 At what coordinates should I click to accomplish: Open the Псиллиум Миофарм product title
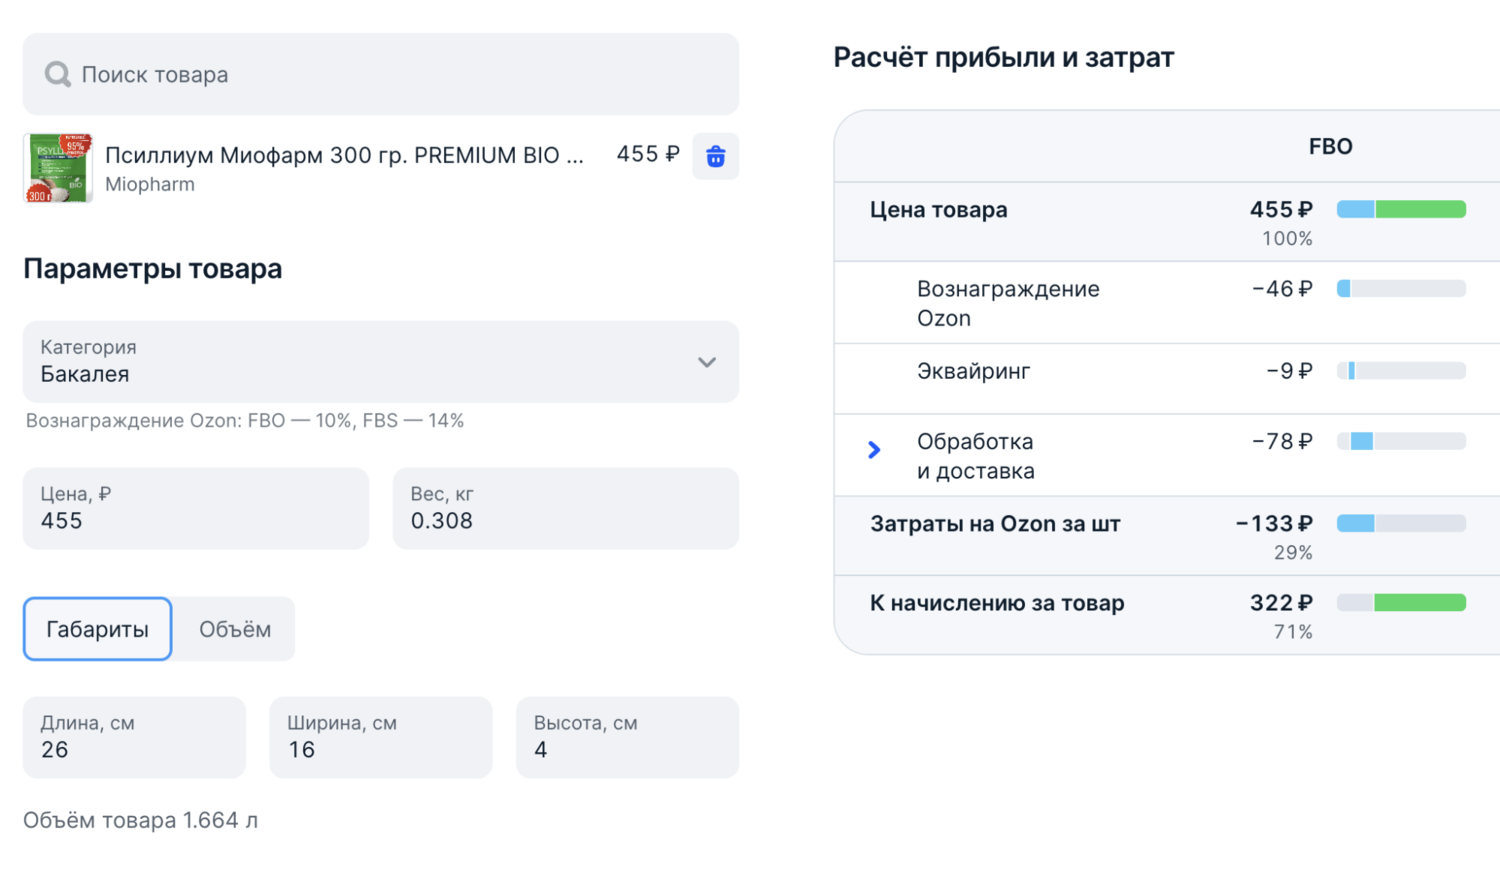[x=344, y=155]
